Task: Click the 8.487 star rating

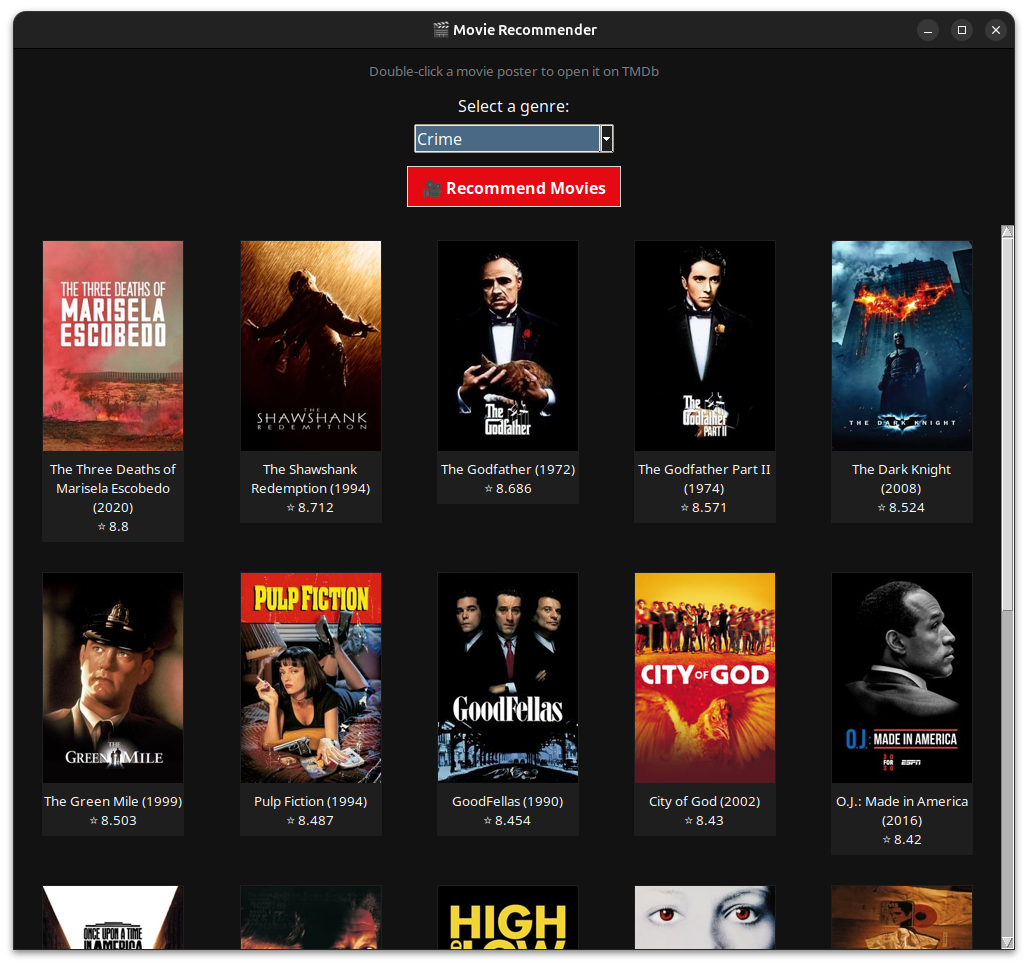Action: click(311, 820)
